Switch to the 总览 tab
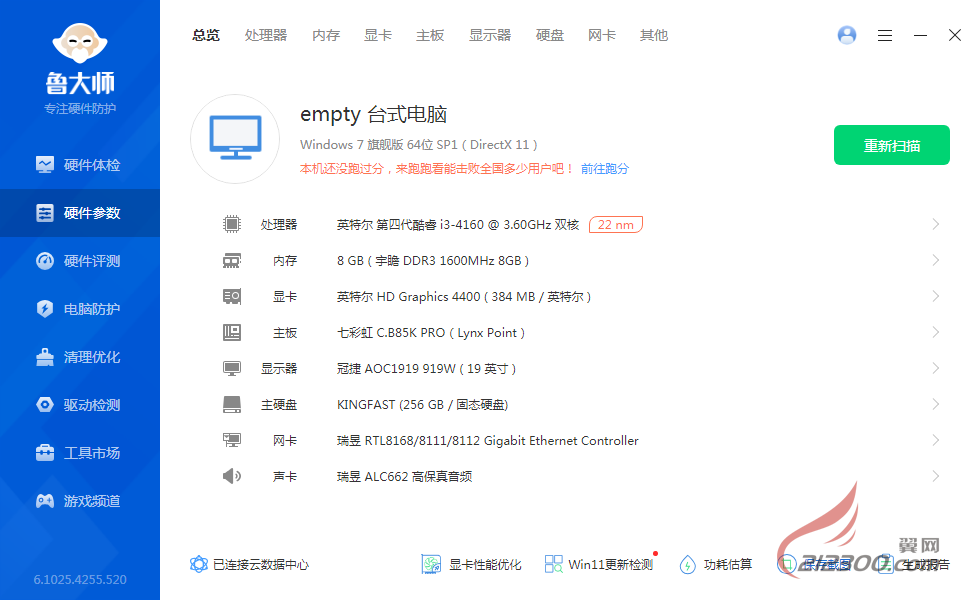 (x=206, y=36)
